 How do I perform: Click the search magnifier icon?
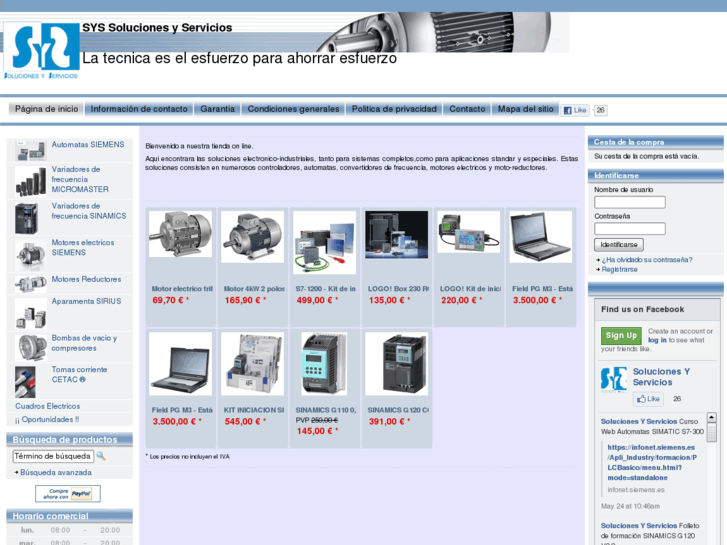[x=101, y=456]
